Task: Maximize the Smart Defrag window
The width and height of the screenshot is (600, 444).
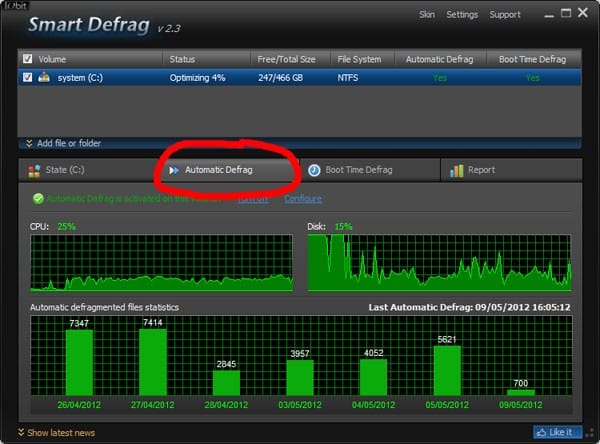Action: click(566, 13)
